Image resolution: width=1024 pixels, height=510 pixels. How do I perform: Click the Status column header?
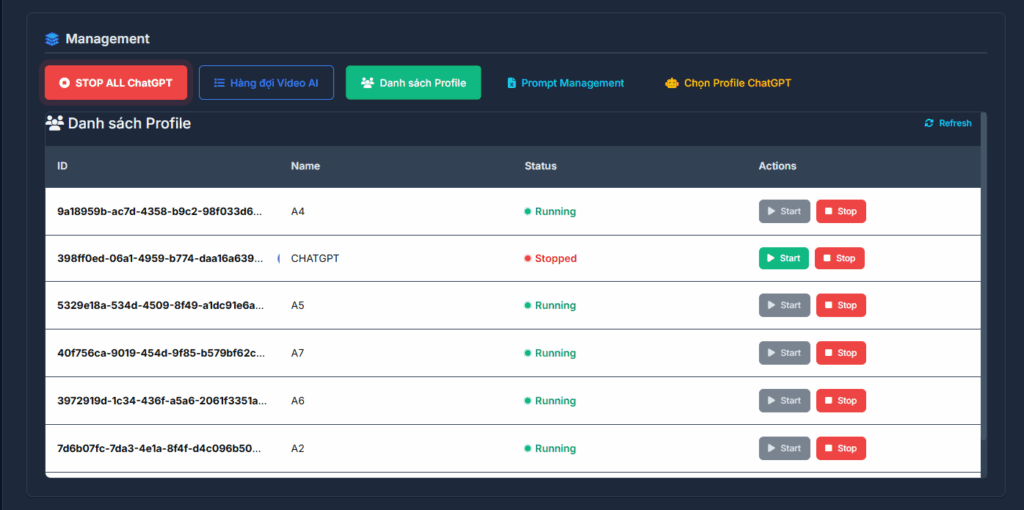pyautogui.click(x=540, y=166)
